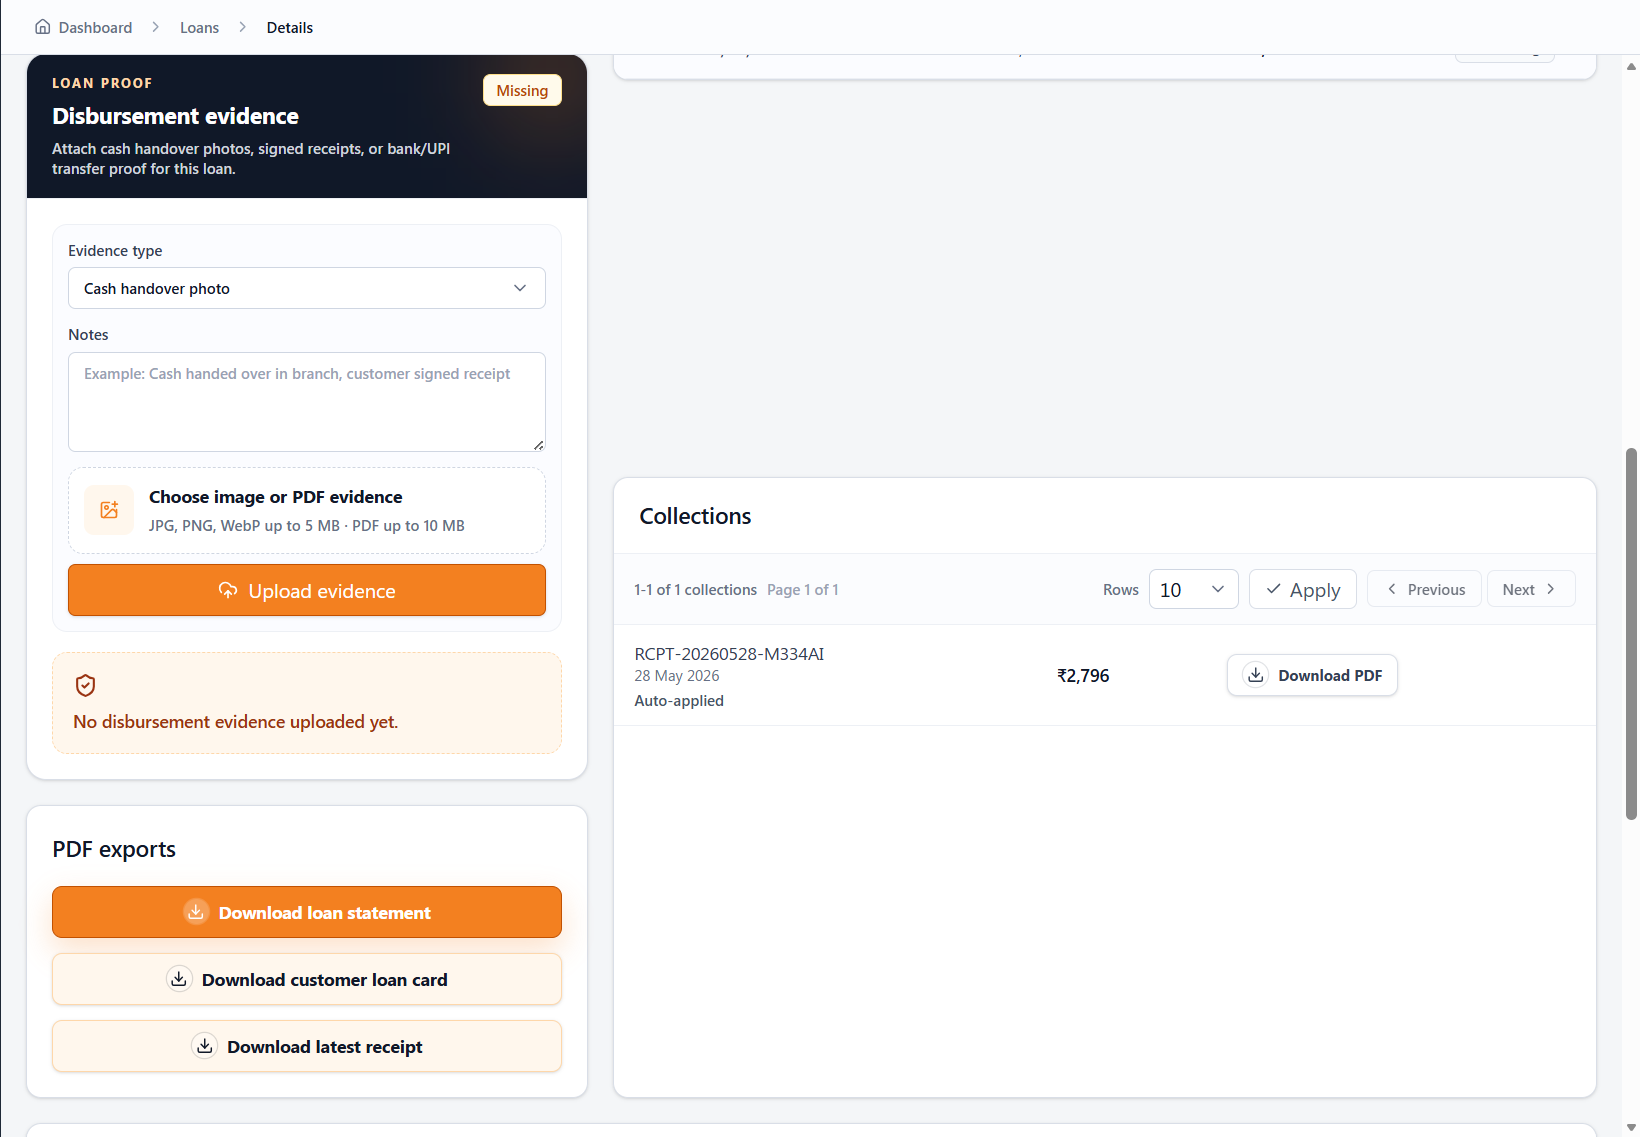Go to Next collections page
Screen dimensions: 1640x1137
pyautogui.click(x=1531, y=589)
